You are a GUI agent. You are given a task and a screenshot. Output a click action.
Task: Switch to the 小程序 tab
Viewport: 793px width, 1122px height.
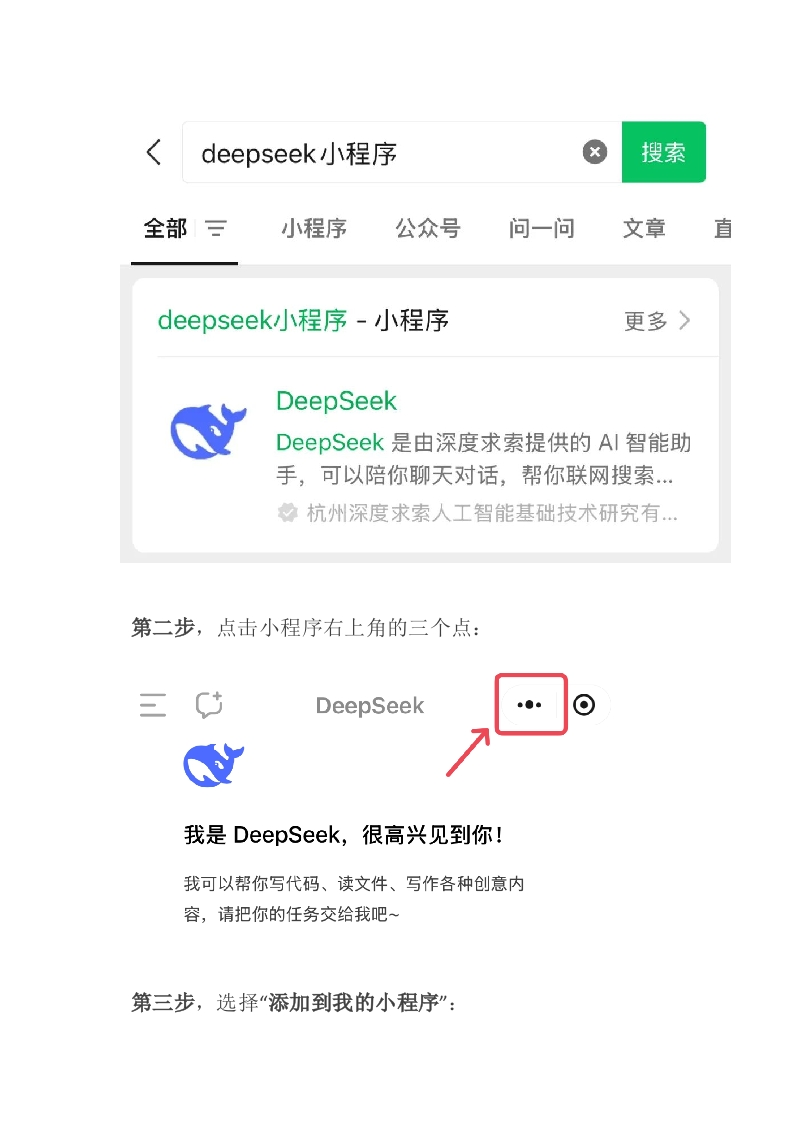pyautogui.click(x=314, y=228)
